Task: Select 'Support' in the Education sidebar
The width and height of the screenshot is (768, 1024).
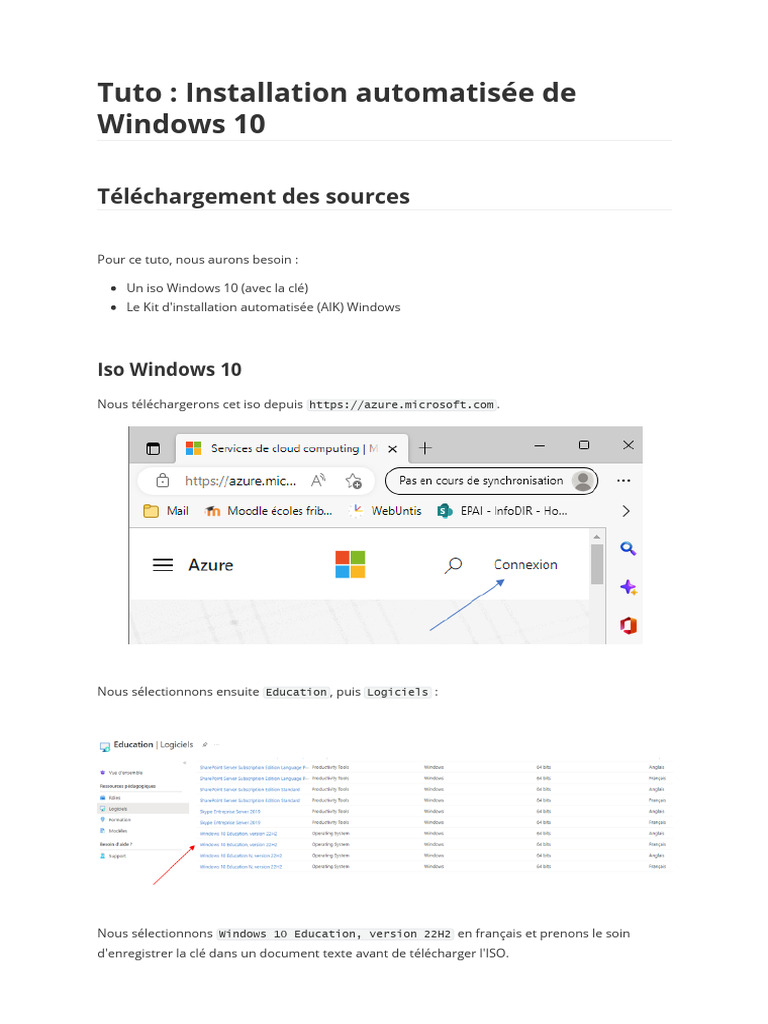Action: click(x=114, y=856)
